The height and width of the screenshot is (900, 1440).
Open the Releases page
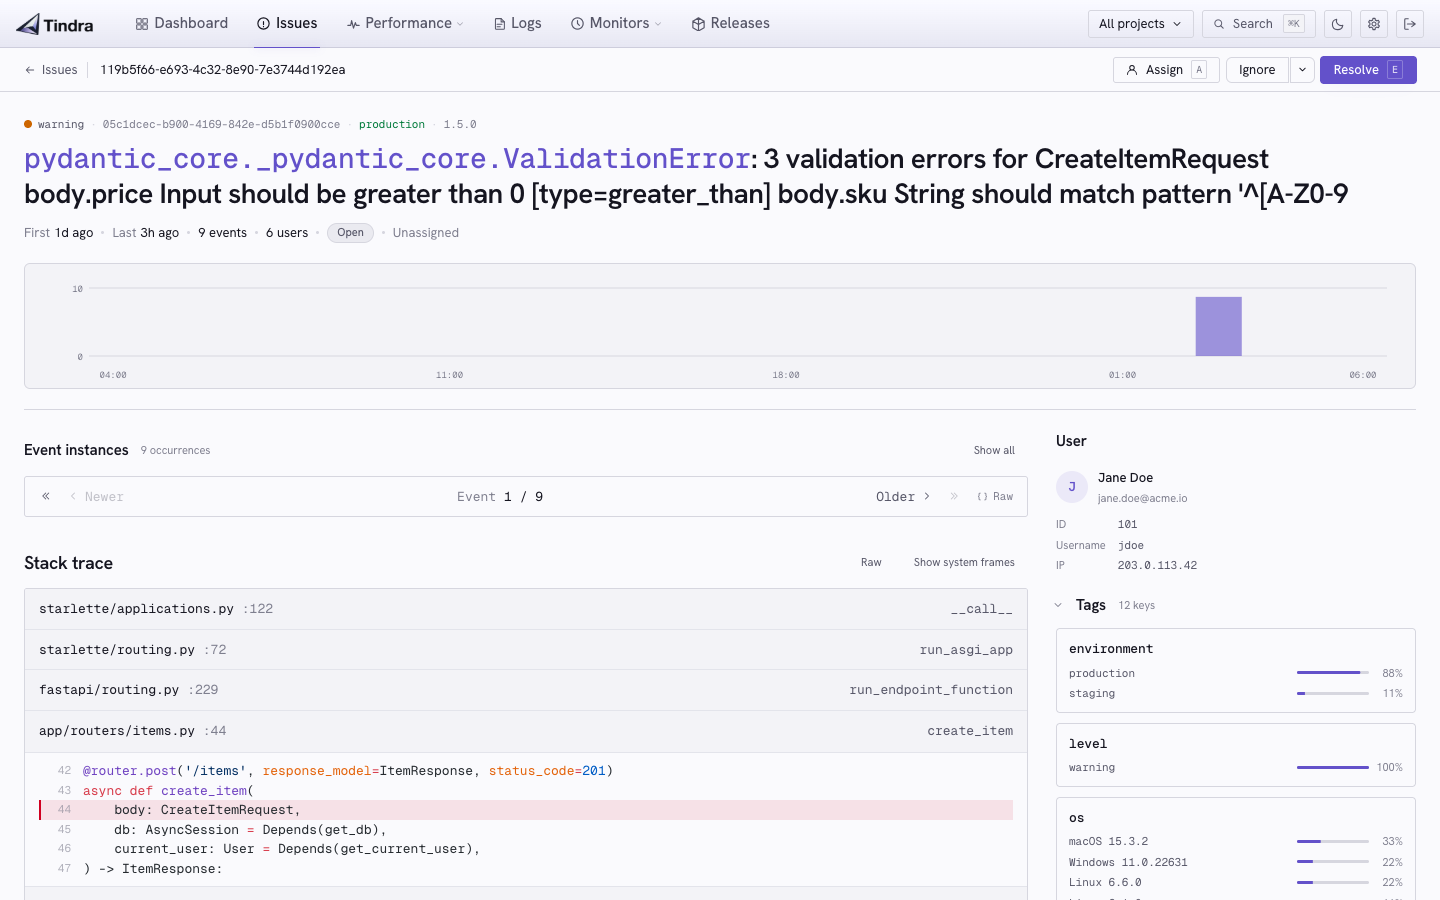[731, 23]
